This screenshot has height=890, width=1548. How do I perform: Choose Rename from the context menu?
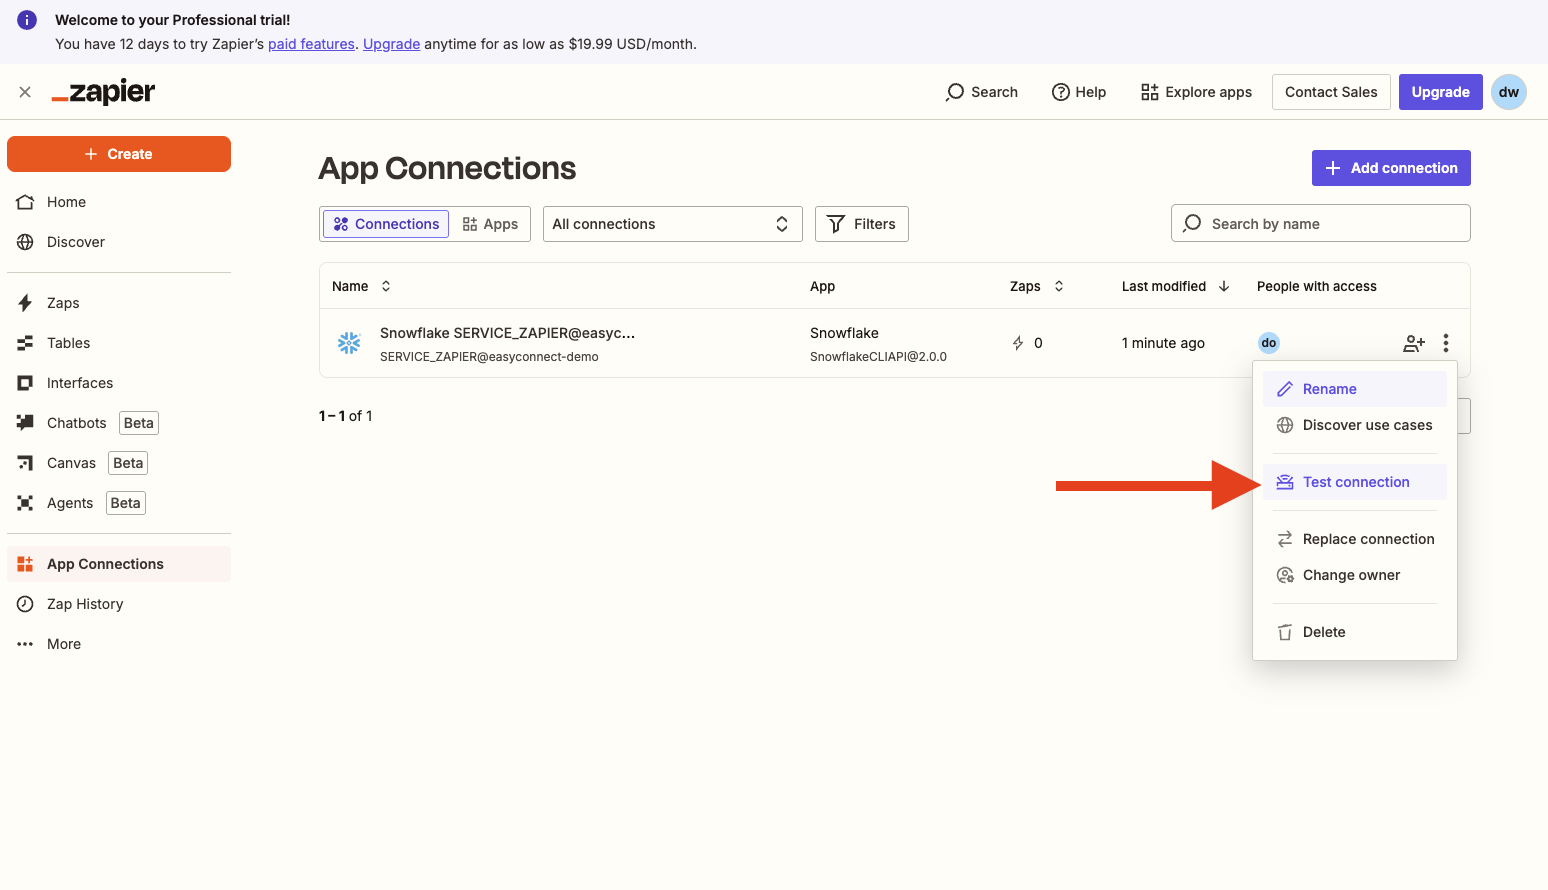[x=1355, y=389]
